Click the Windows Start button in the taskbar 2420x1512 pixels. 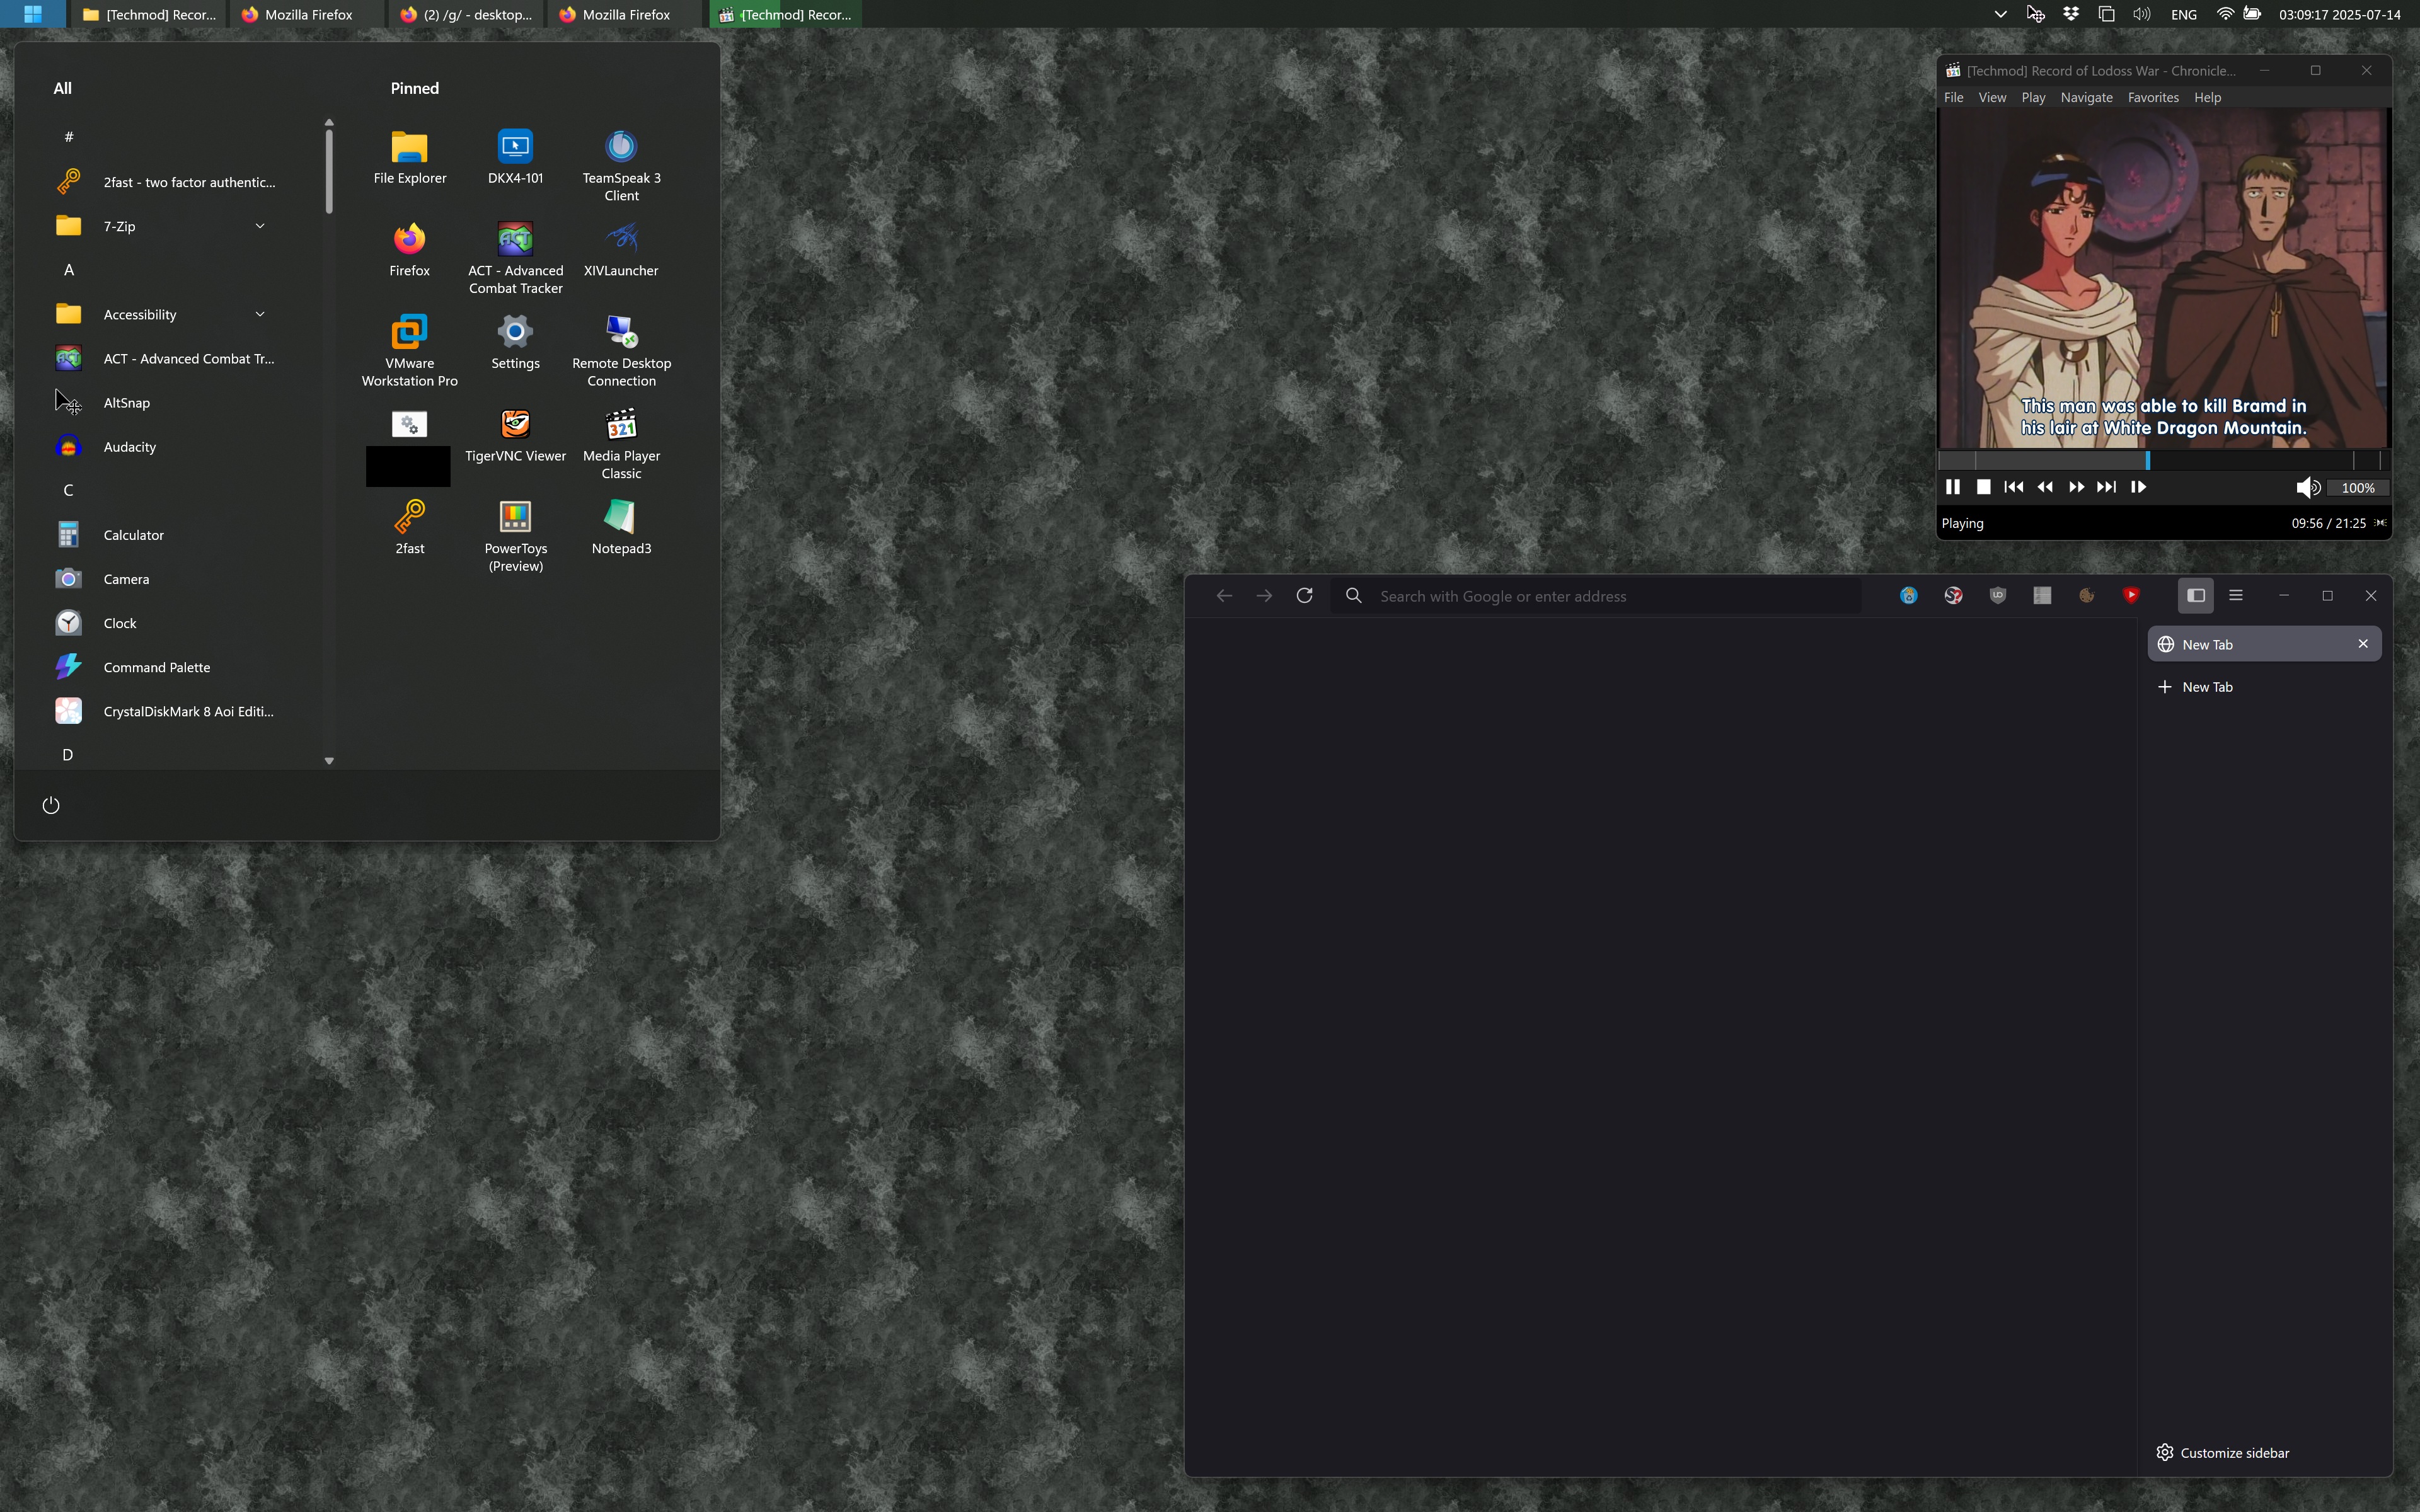[32, 14]
